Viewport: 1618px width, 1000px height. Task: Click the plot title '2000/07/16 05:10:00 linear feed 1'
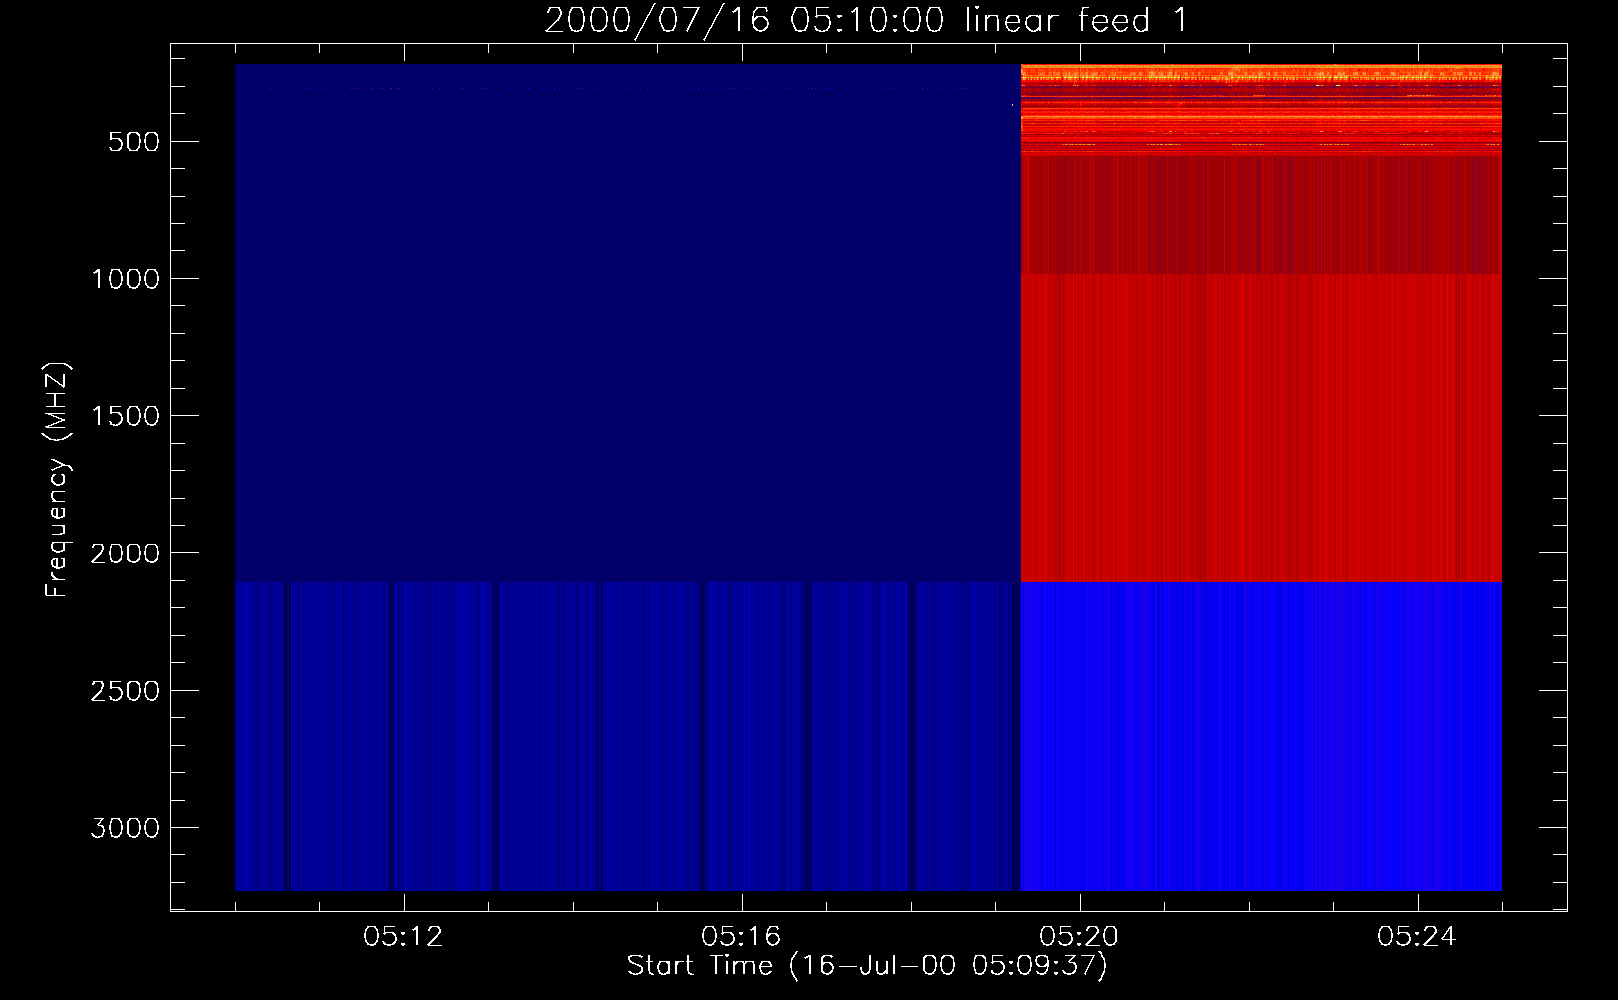click(866, 20)
